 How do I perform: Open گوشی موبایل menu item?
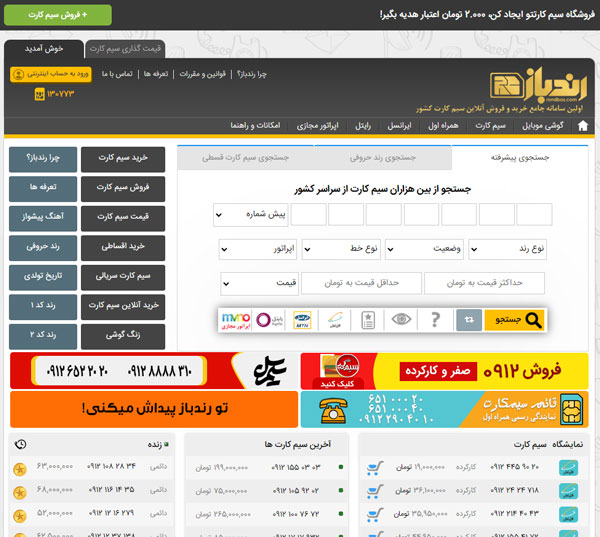543,126
